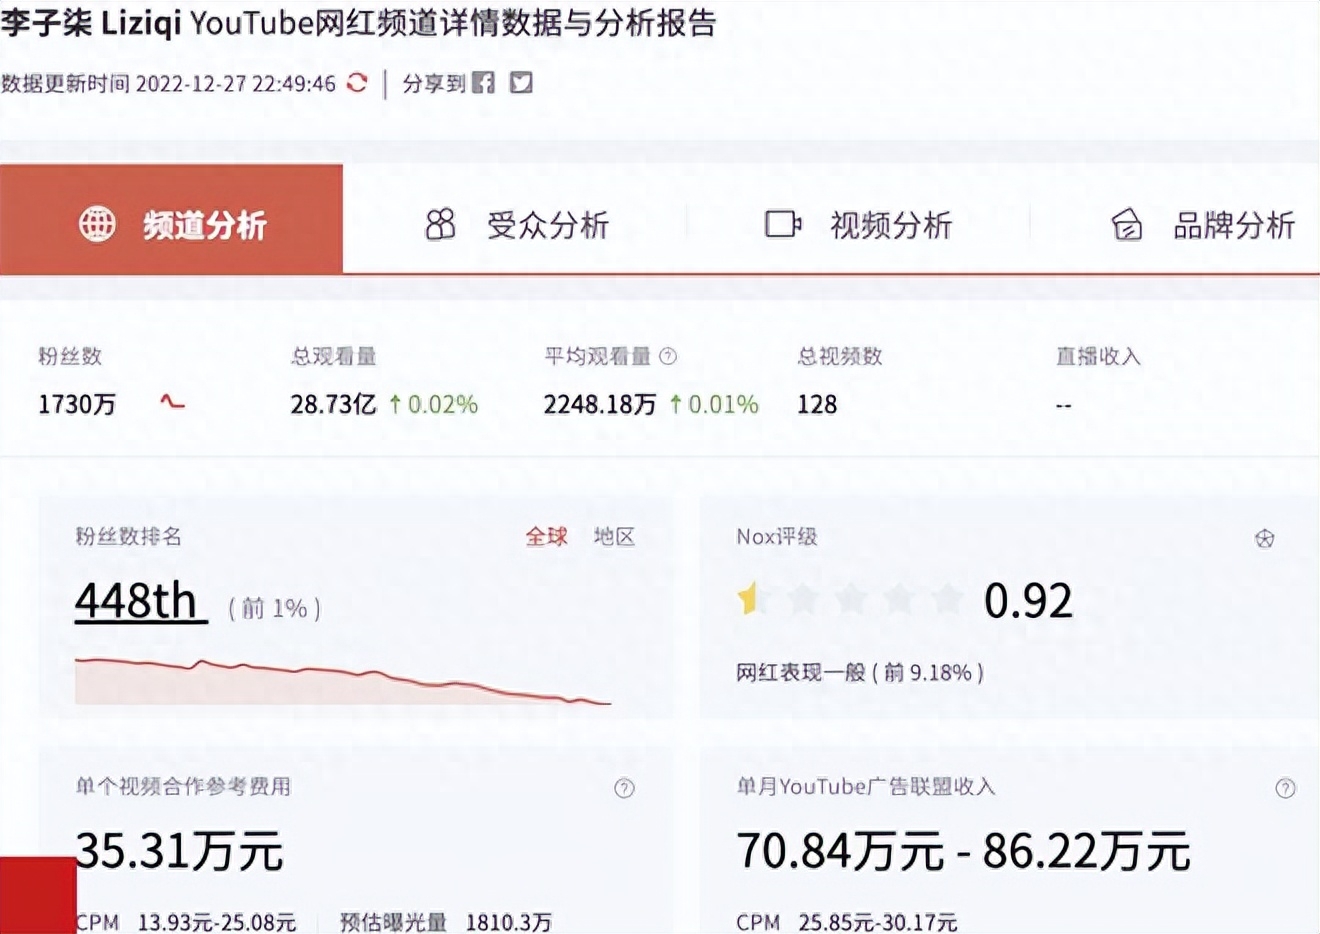Click the 0.92 Nox rating score
This screenshot has width=1320, height=934.
[x=1029, y=600]
